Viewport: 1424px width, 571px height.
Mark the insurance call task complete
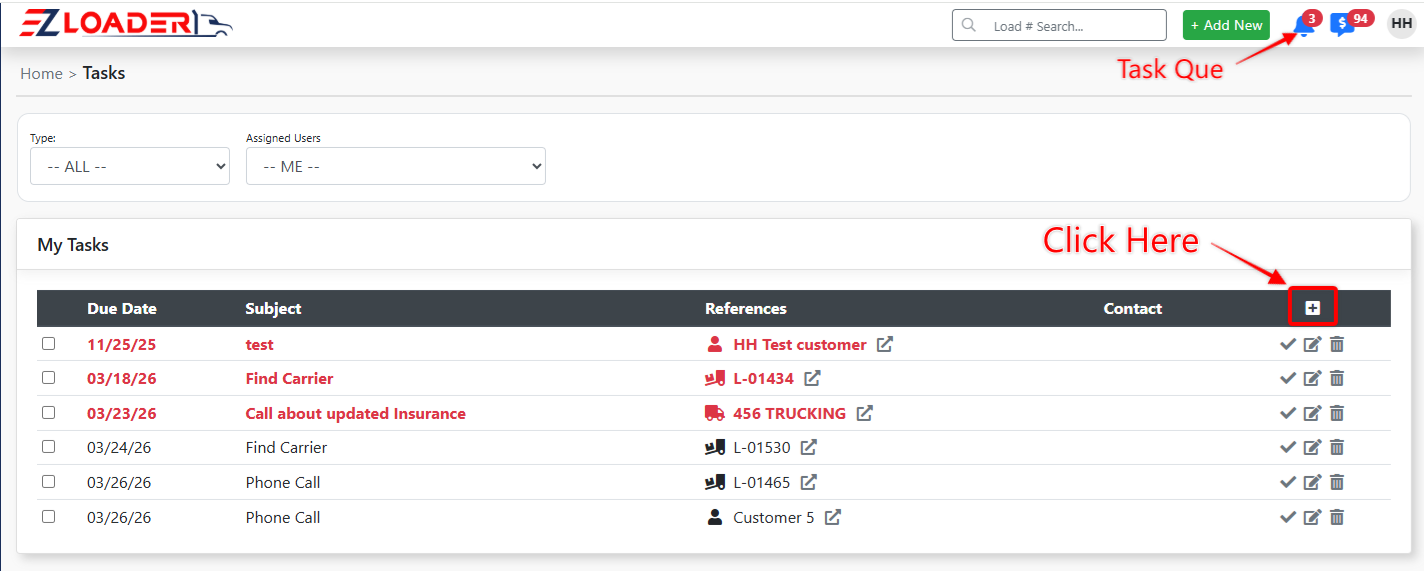(1288, 414)
